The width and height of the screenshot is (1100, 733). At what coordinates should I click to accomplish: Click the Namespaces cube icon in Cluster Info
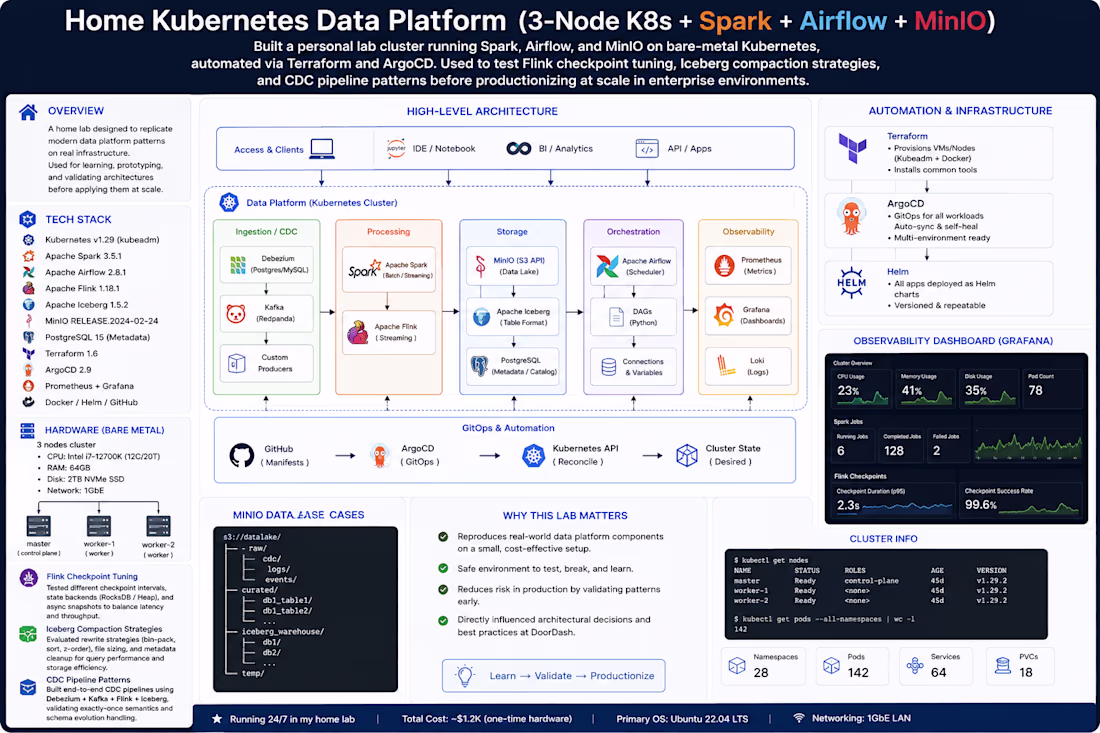pyautogui.click(x=737, y=665)
